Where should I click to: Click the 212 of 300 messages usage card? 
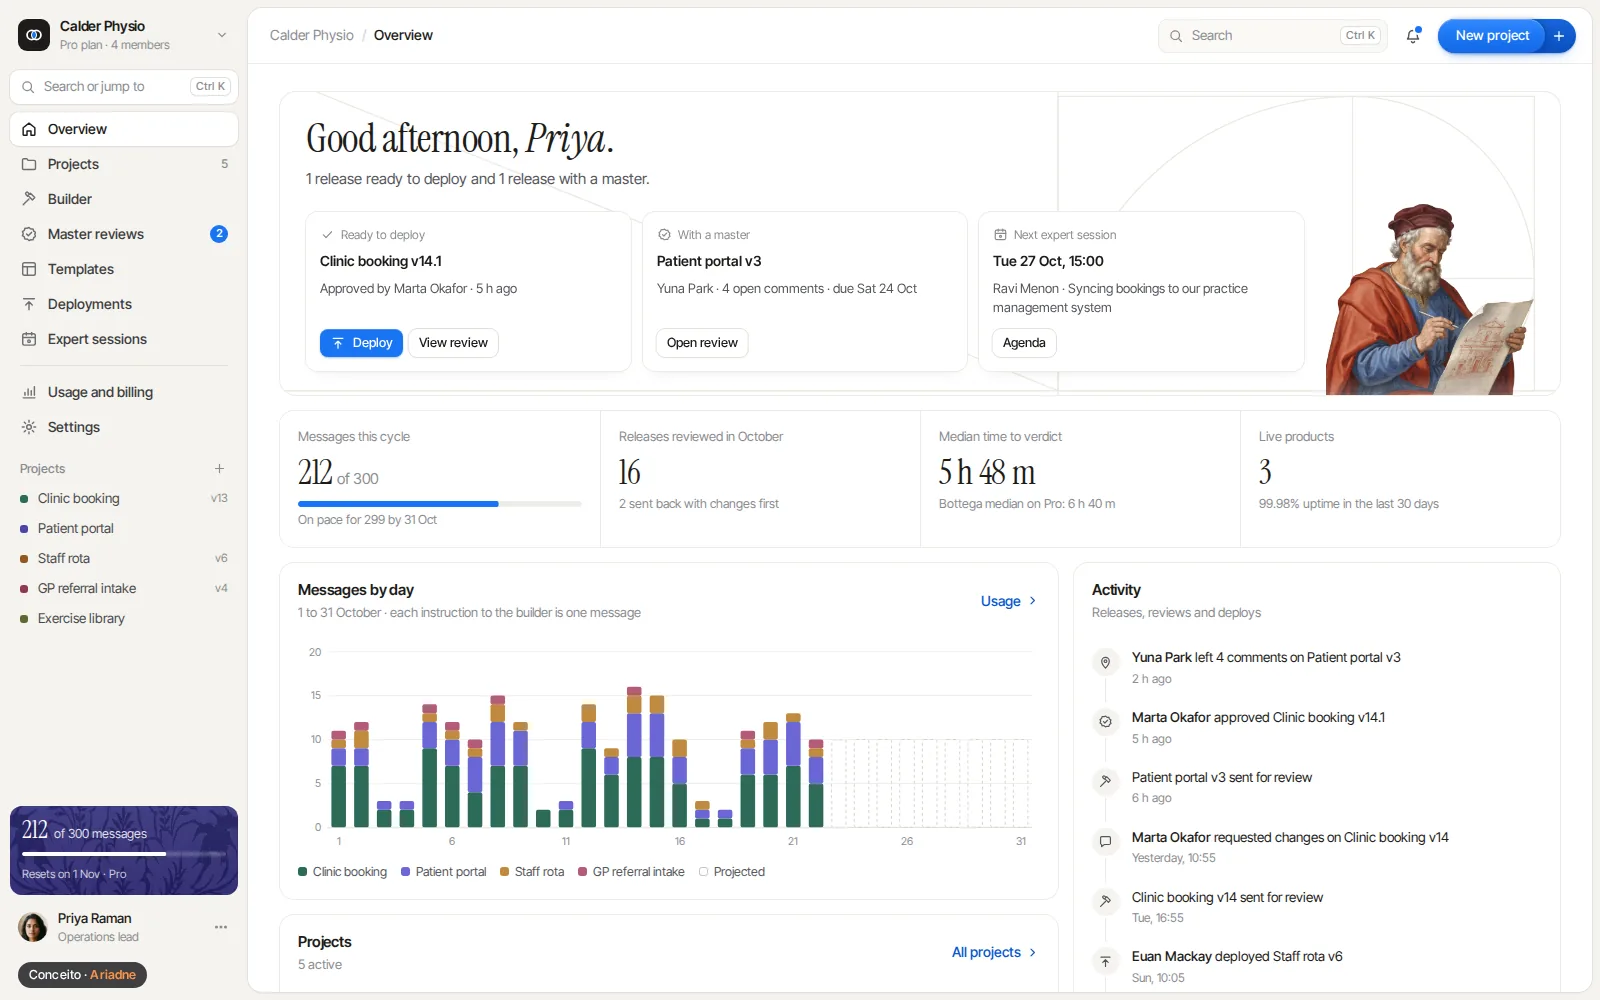[x=124, y=850]
